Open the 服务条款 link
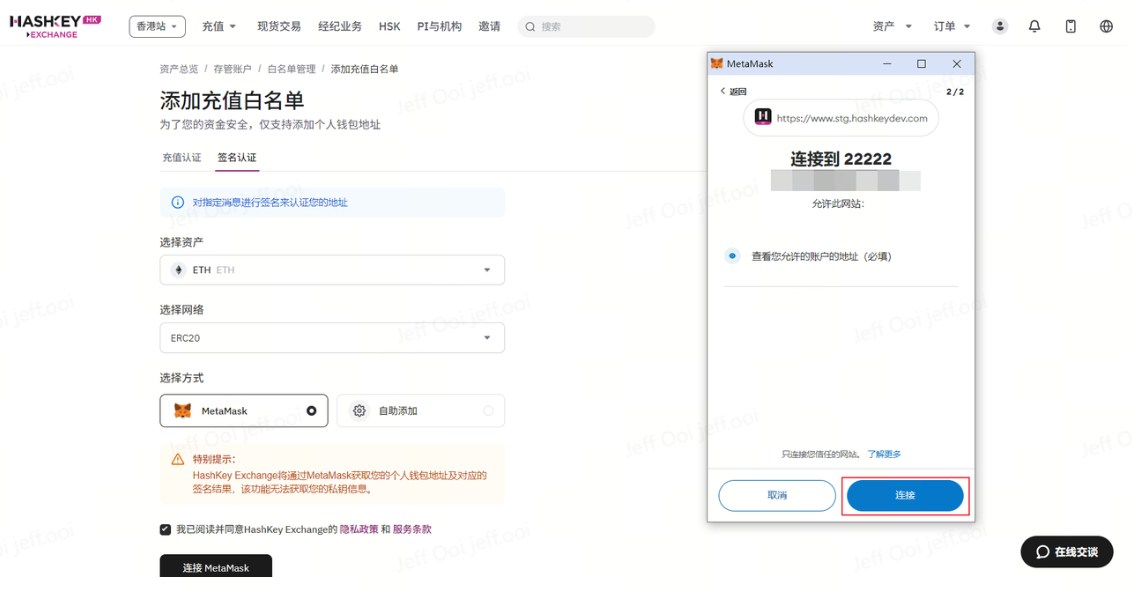 [x=412, y=529]
